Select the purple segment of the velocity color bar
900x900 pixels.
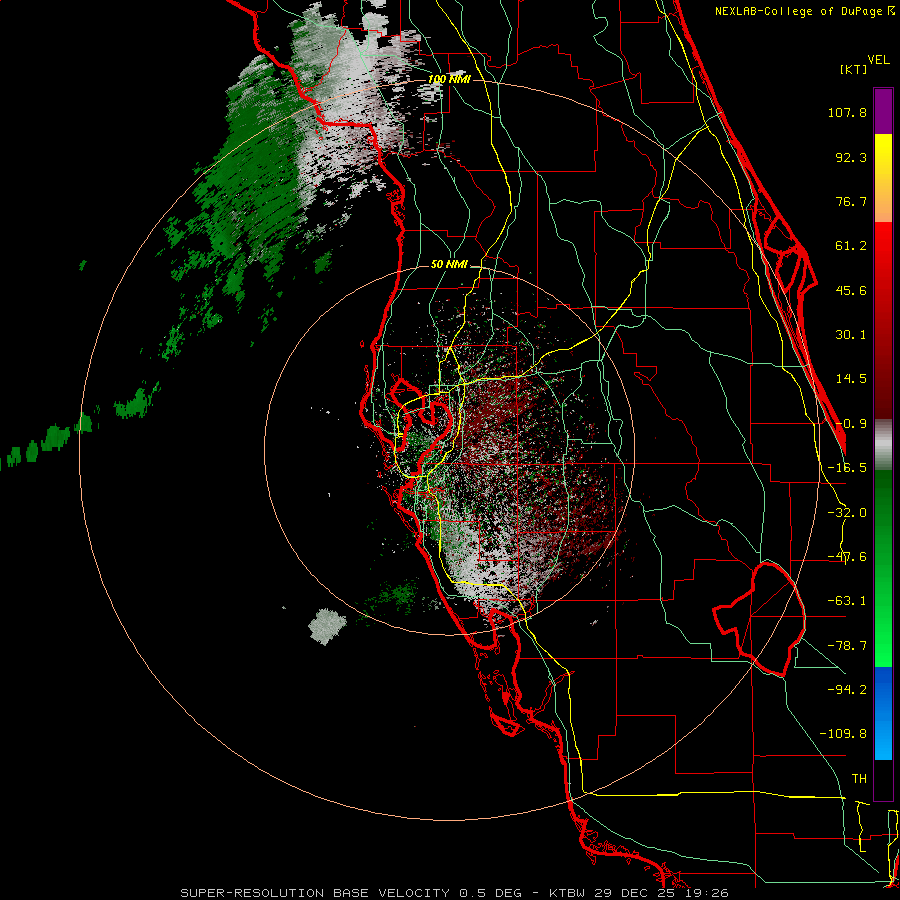[x=883, y=111]
